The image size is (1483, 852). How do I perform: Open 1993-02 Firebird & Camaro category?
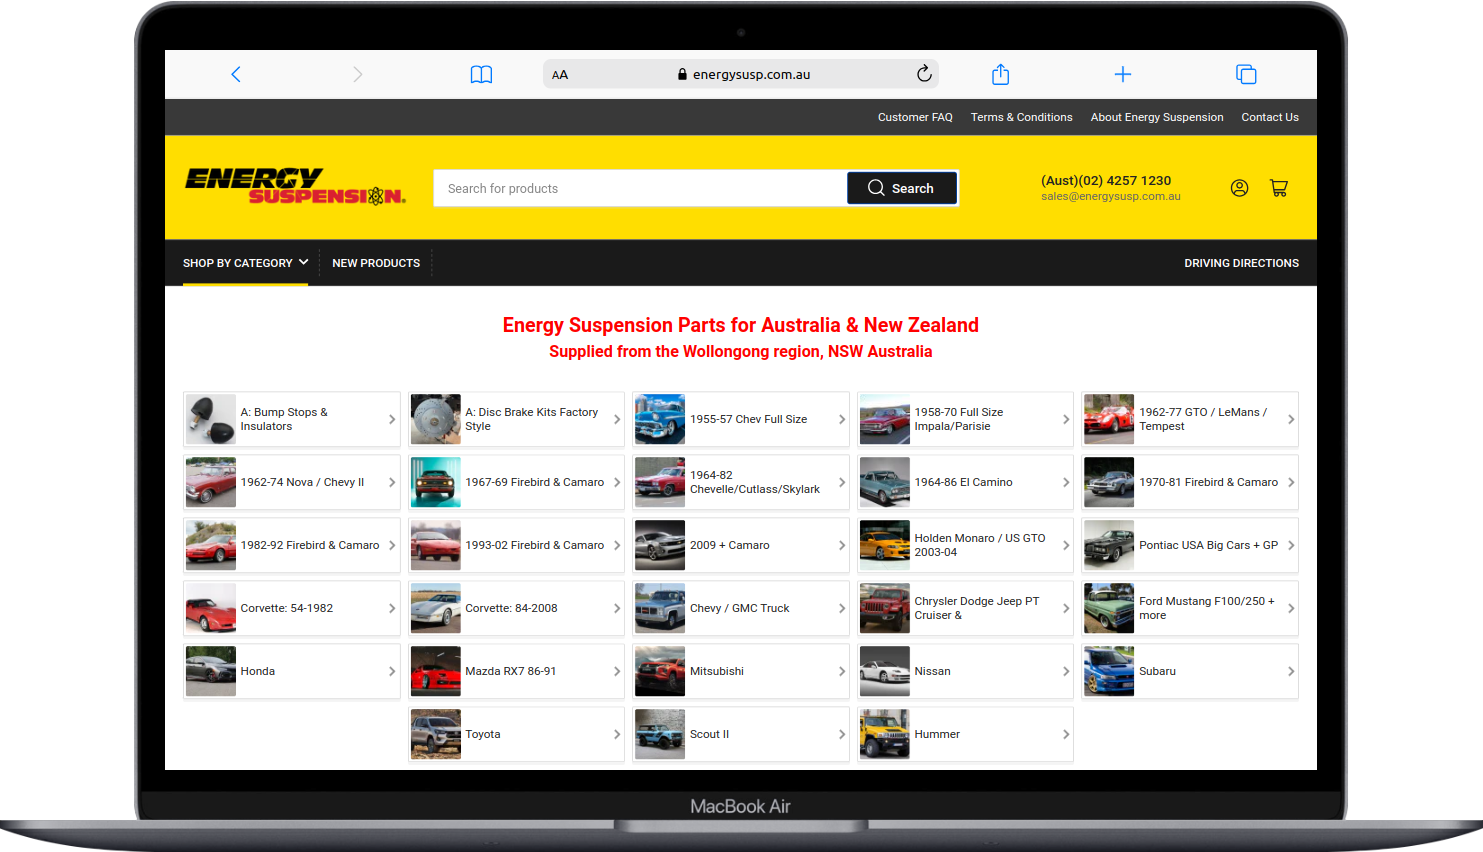(516, 545)
